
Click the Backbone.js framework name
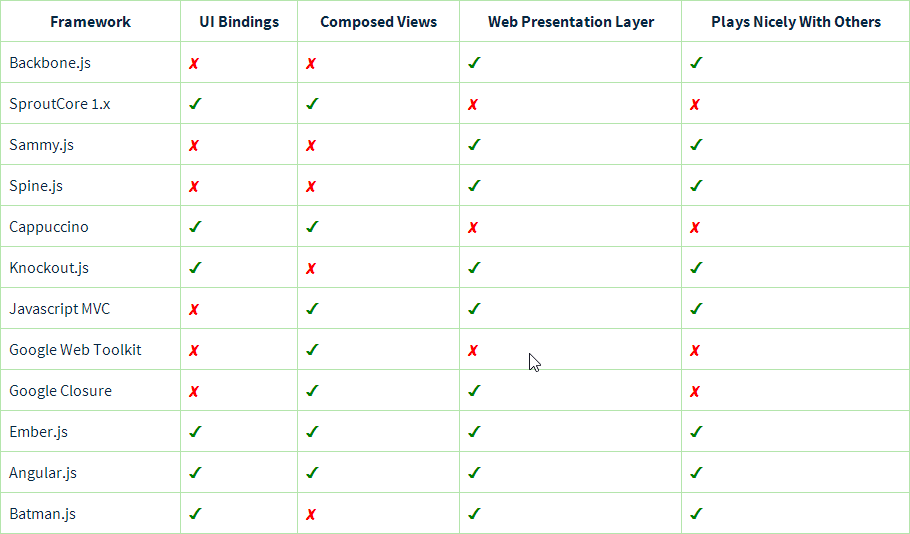[50, 63]
